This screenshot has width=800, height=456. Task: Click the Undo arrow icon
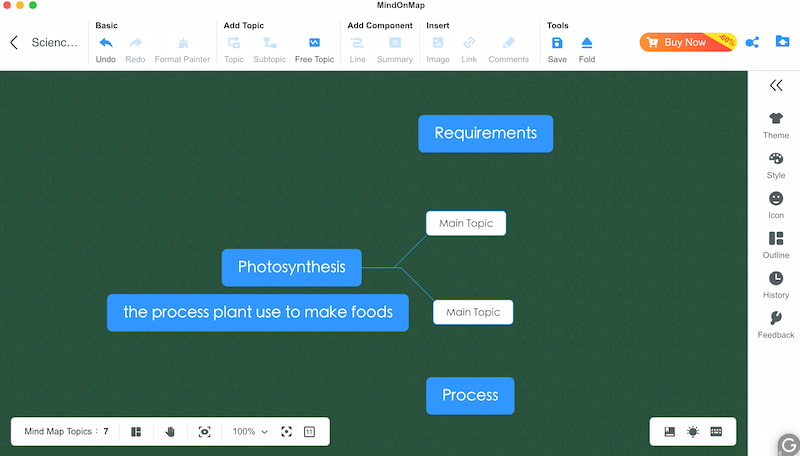[105, 43]
